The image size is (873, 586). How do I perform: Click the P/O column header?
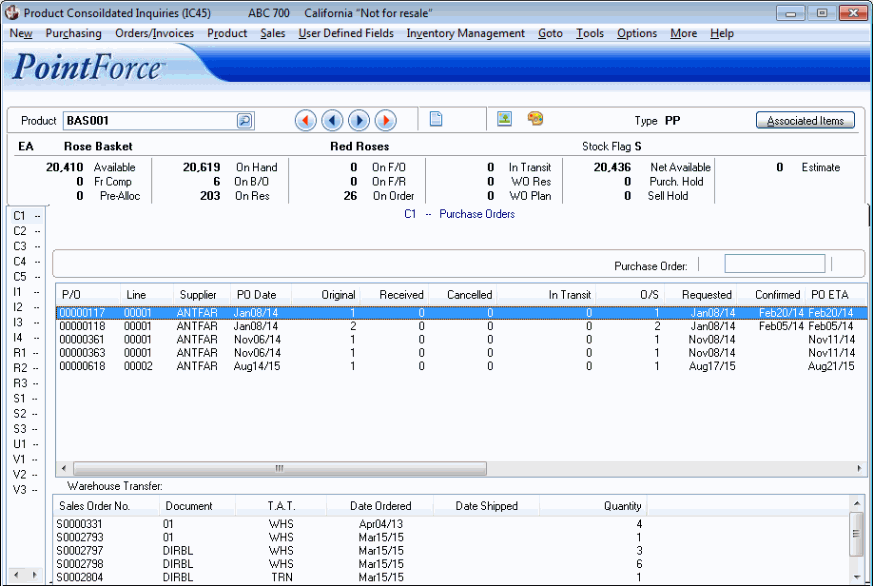pyautogui.click(x=88, y=294)
